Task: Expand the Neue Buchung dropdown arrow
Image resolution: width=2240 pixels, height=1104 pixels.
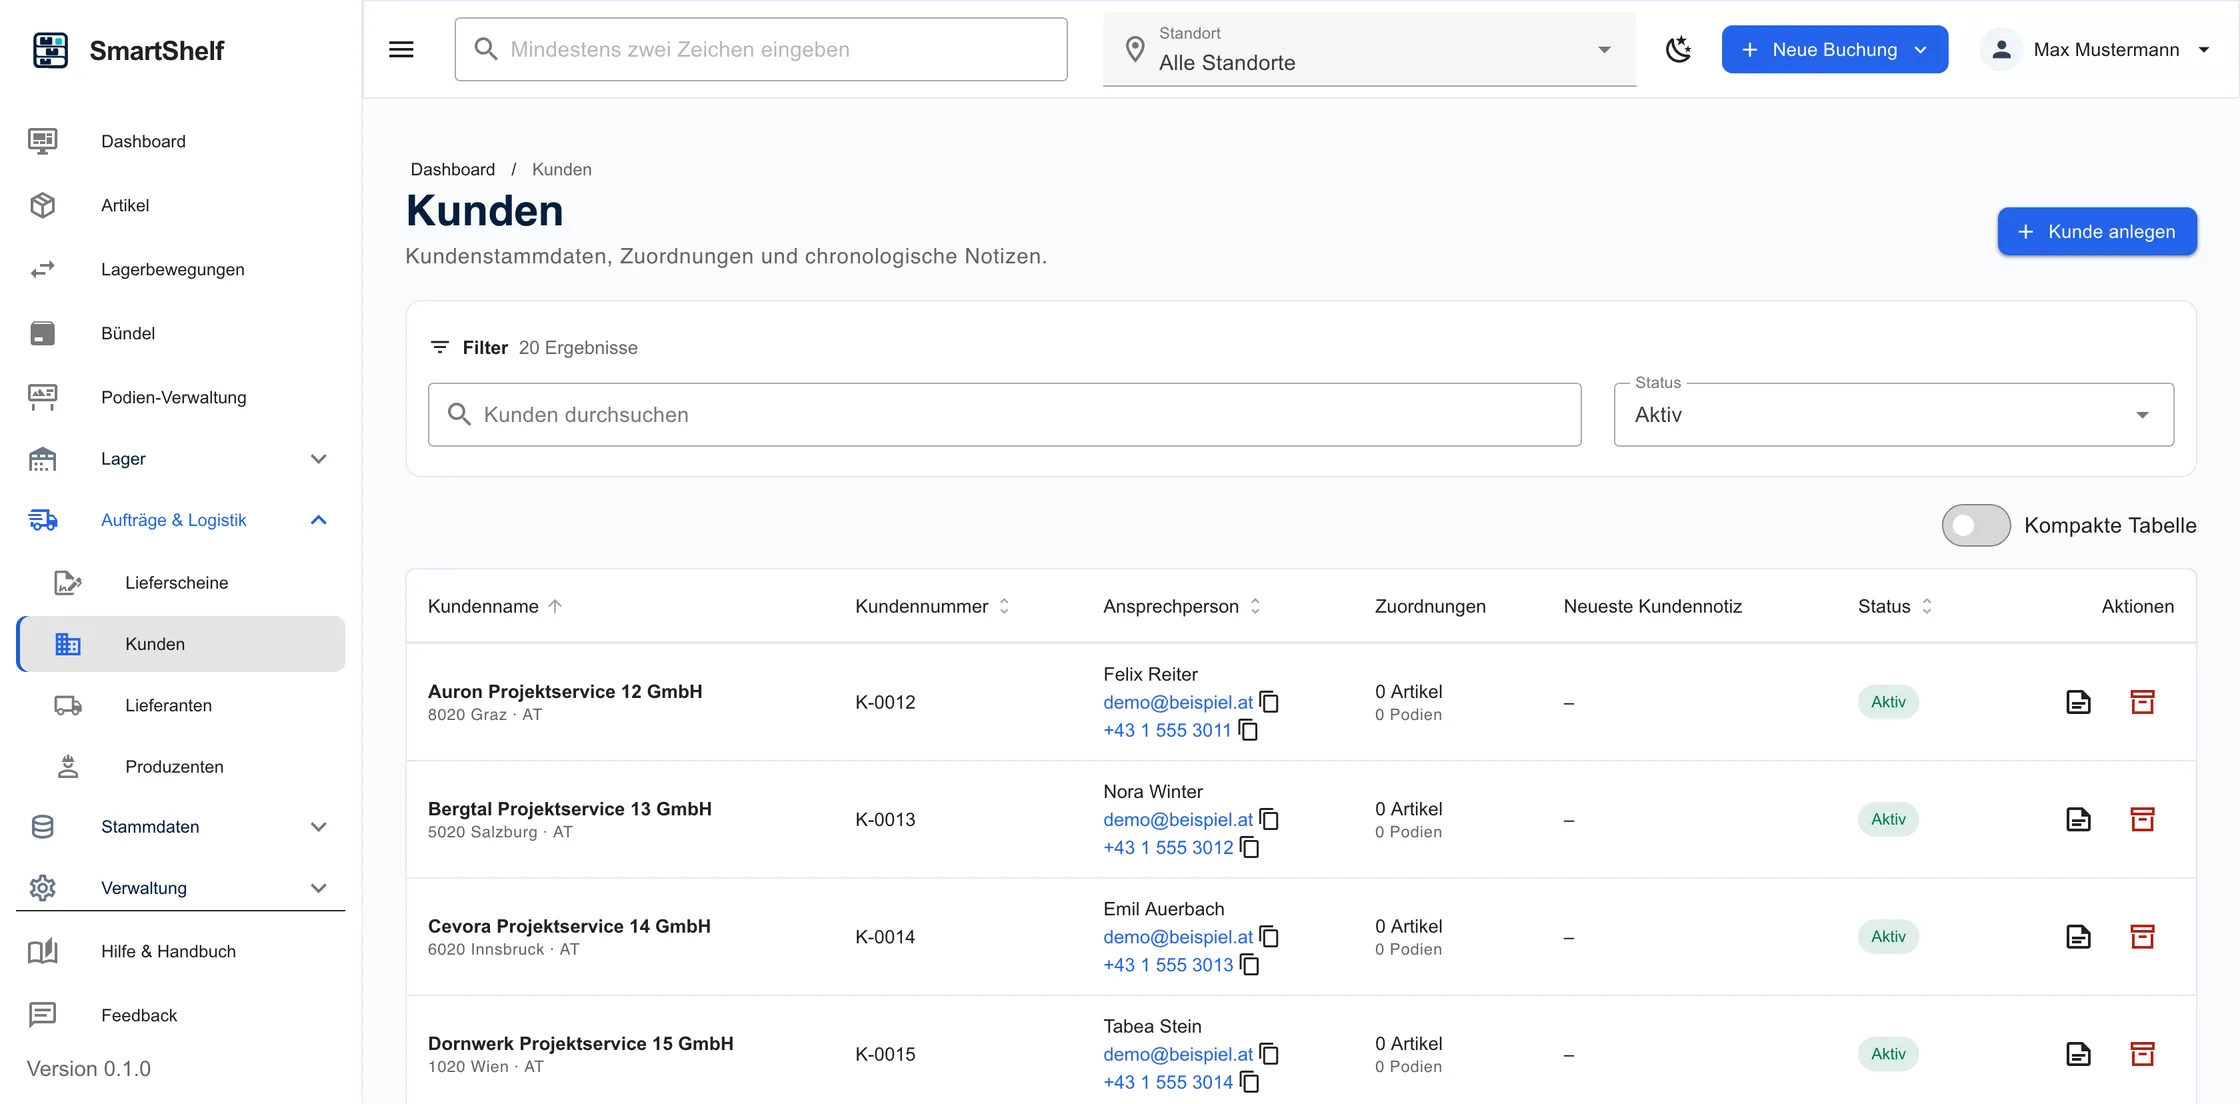Action: tap(1921, 49)
